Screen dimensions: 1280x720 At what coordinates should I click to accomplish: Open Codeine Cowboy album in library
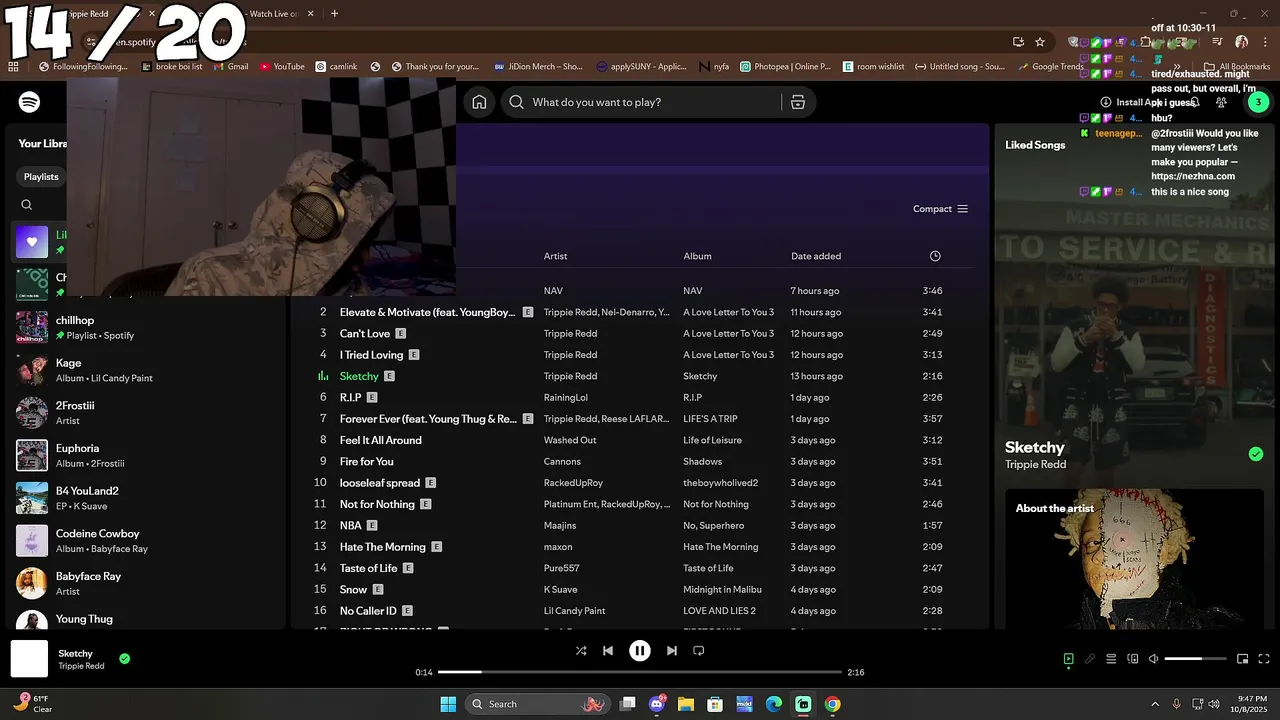[x=145, y=541]
